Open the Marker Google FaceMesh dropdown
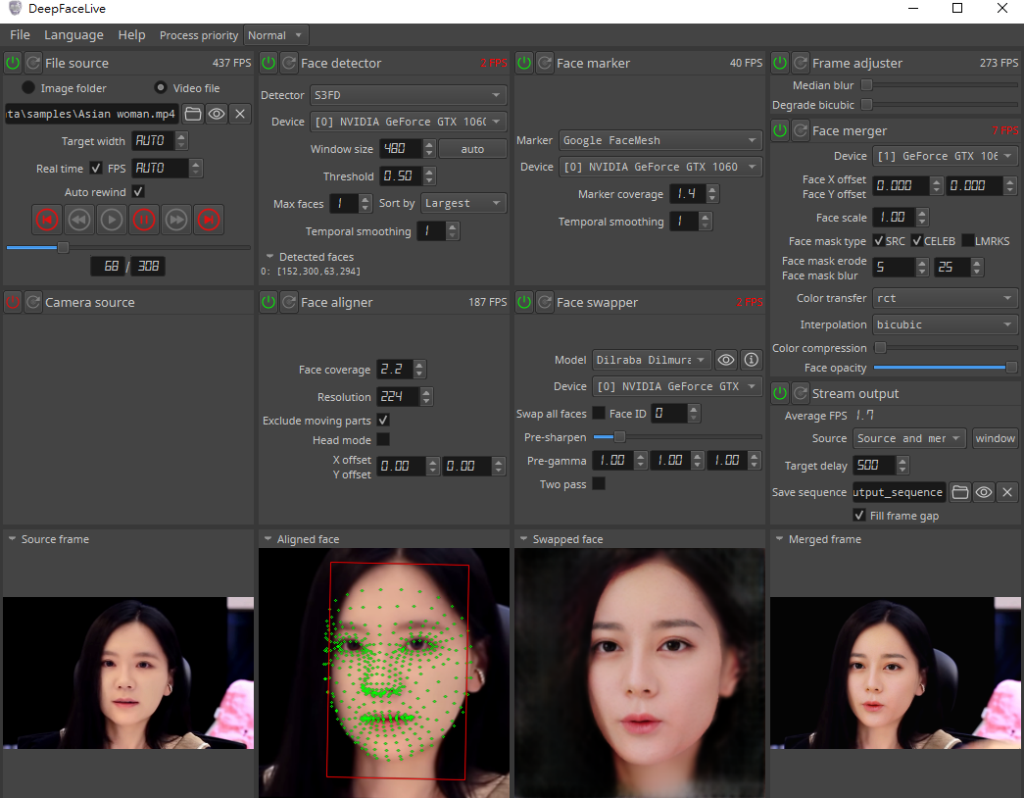1024x798 pixels. pyautogui.click(x=660, y=140)
